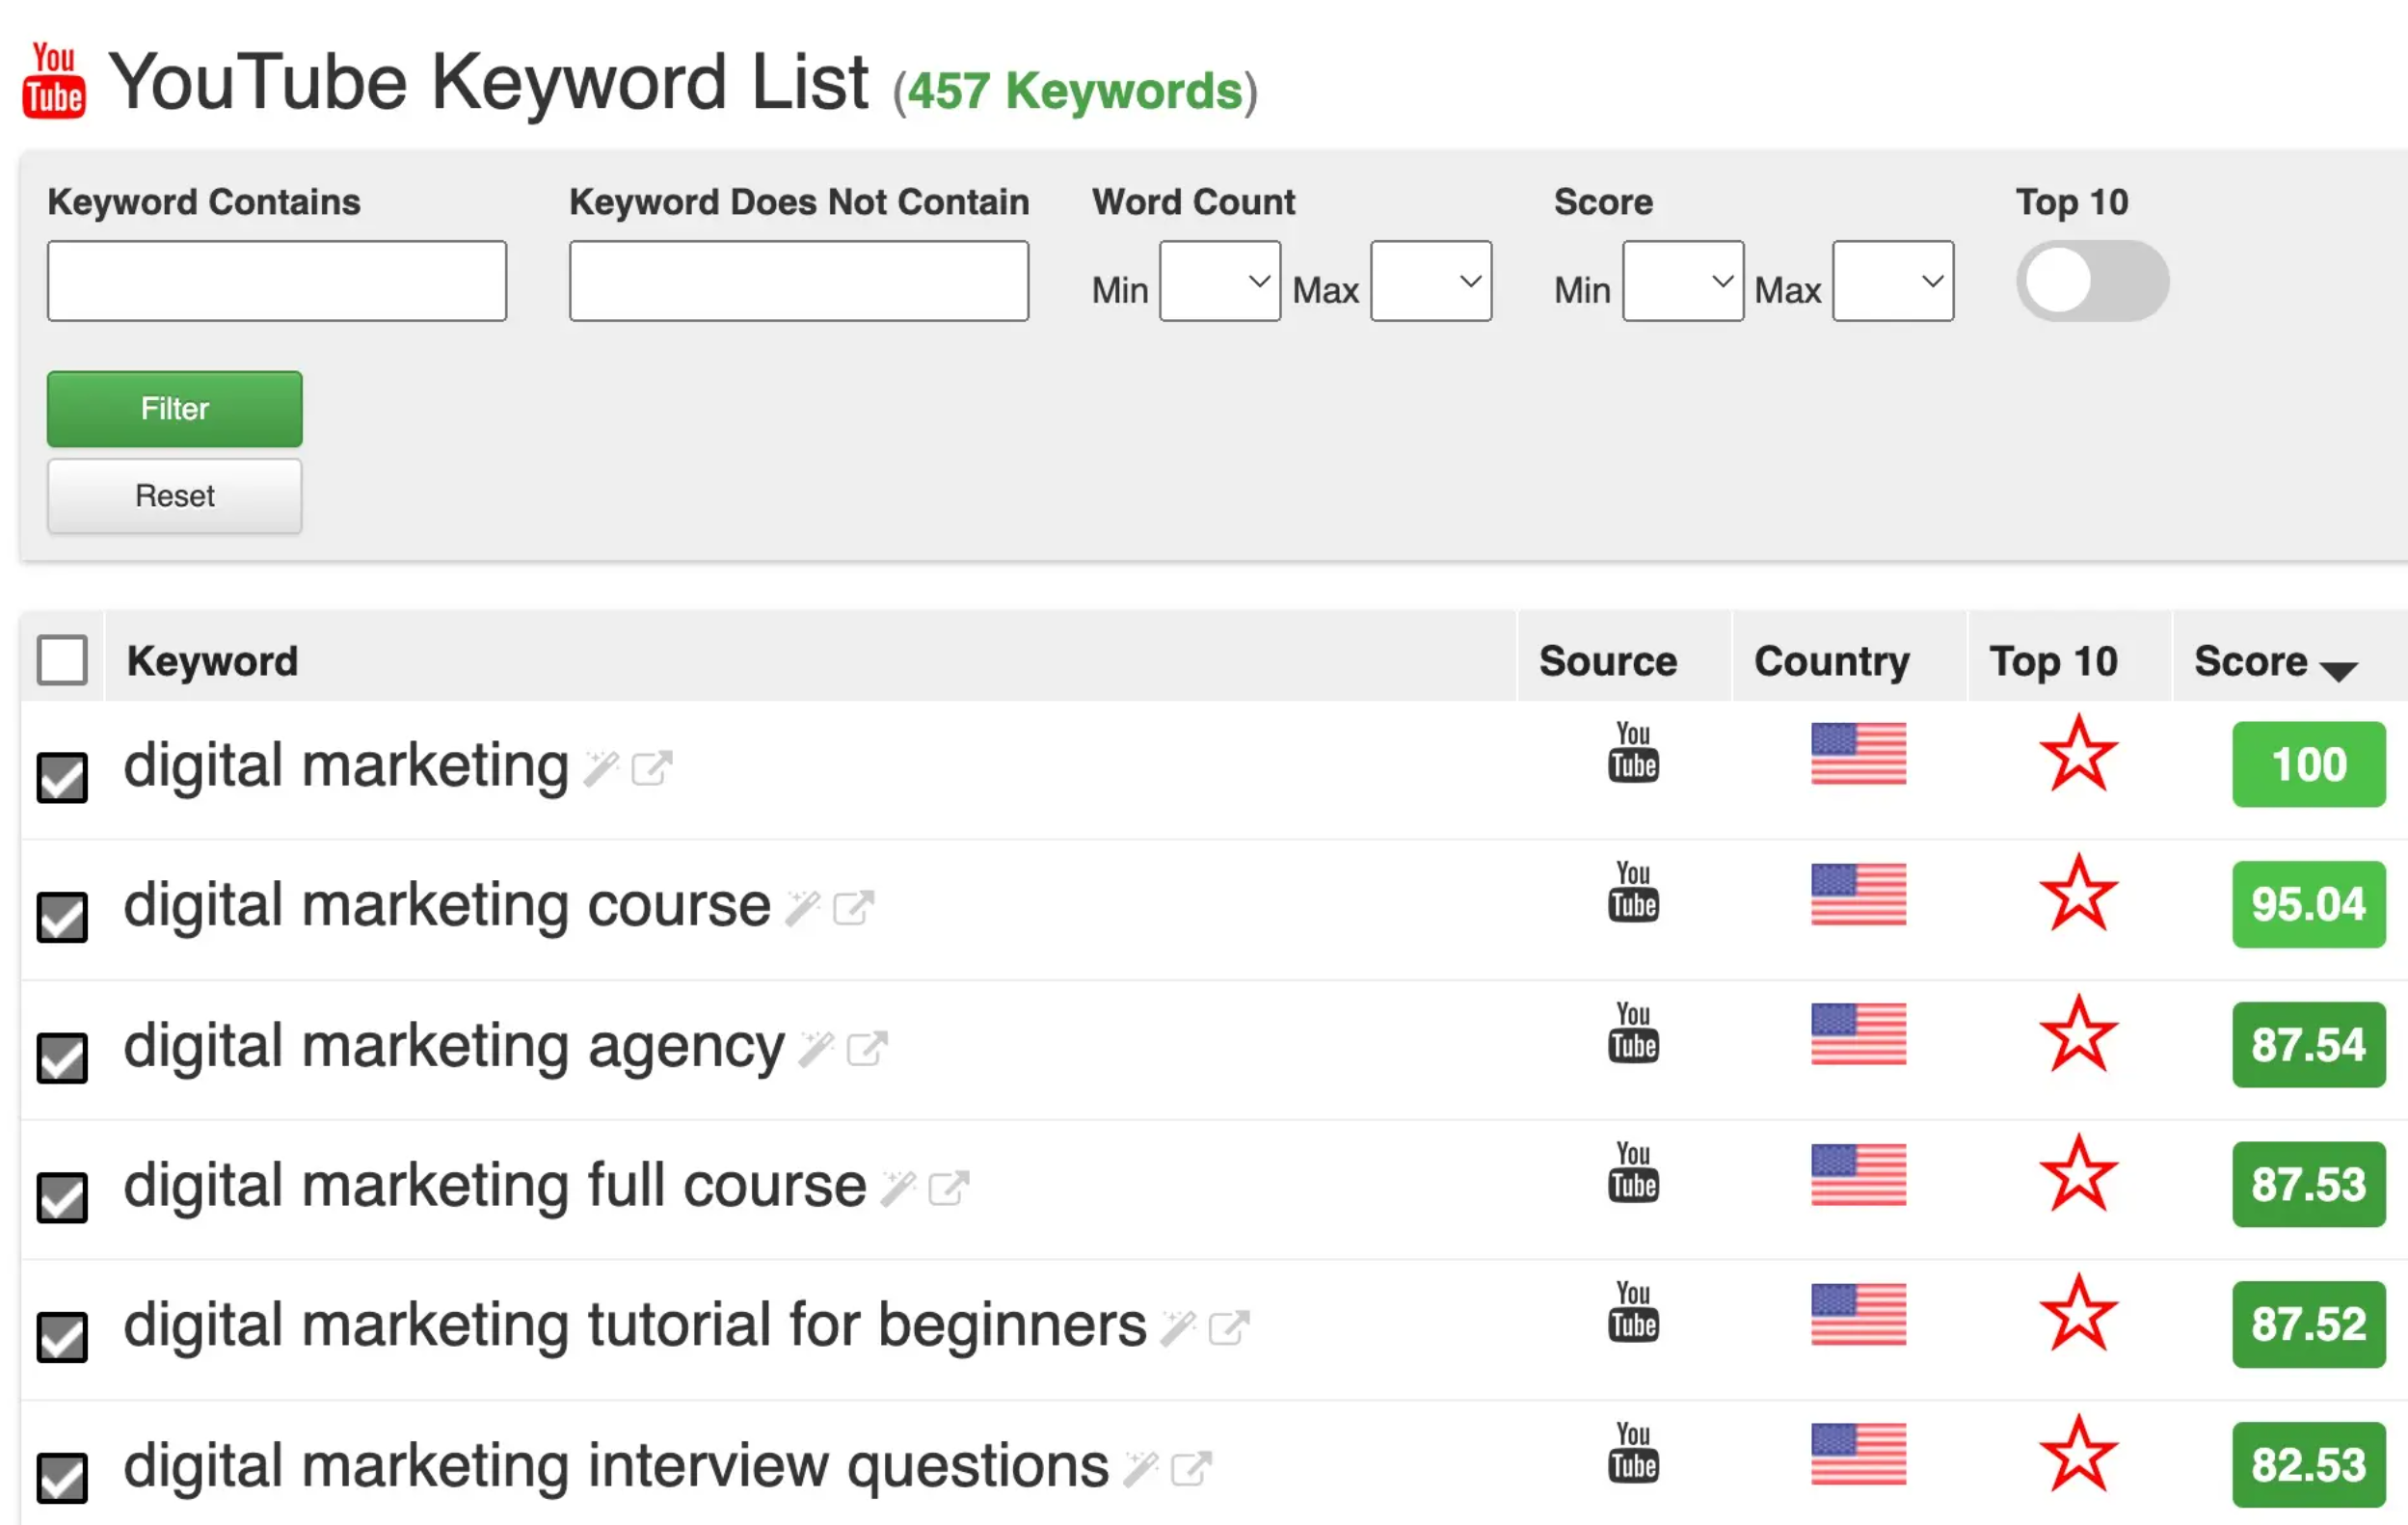Open external link icon for 'digital marketing course'
The height and width of the screenshot is (1525, 2408).
click(x=853, y=908)
